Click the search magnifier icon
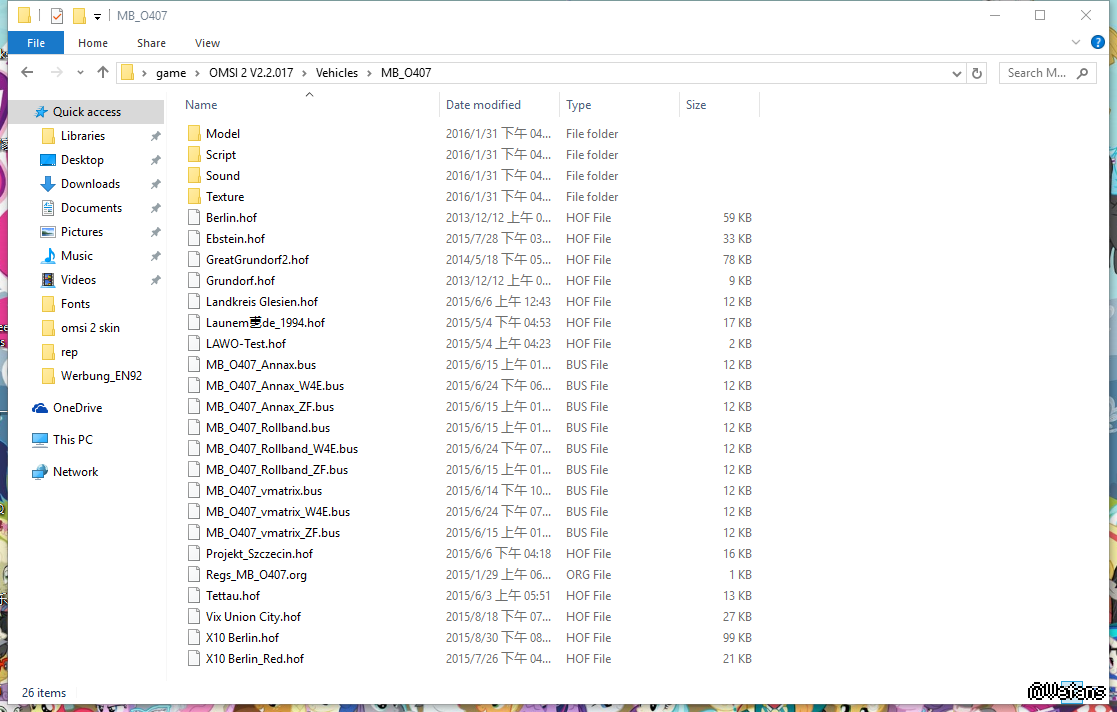This screenshot has width=1117, height=712. pyautogui.click(x=1082, y=73)
